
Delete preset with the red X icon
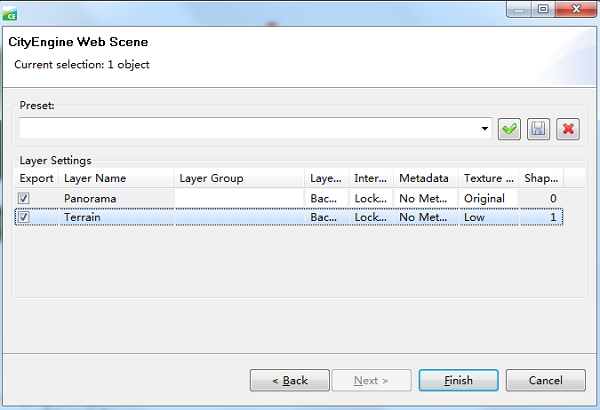tap(568, 129)
